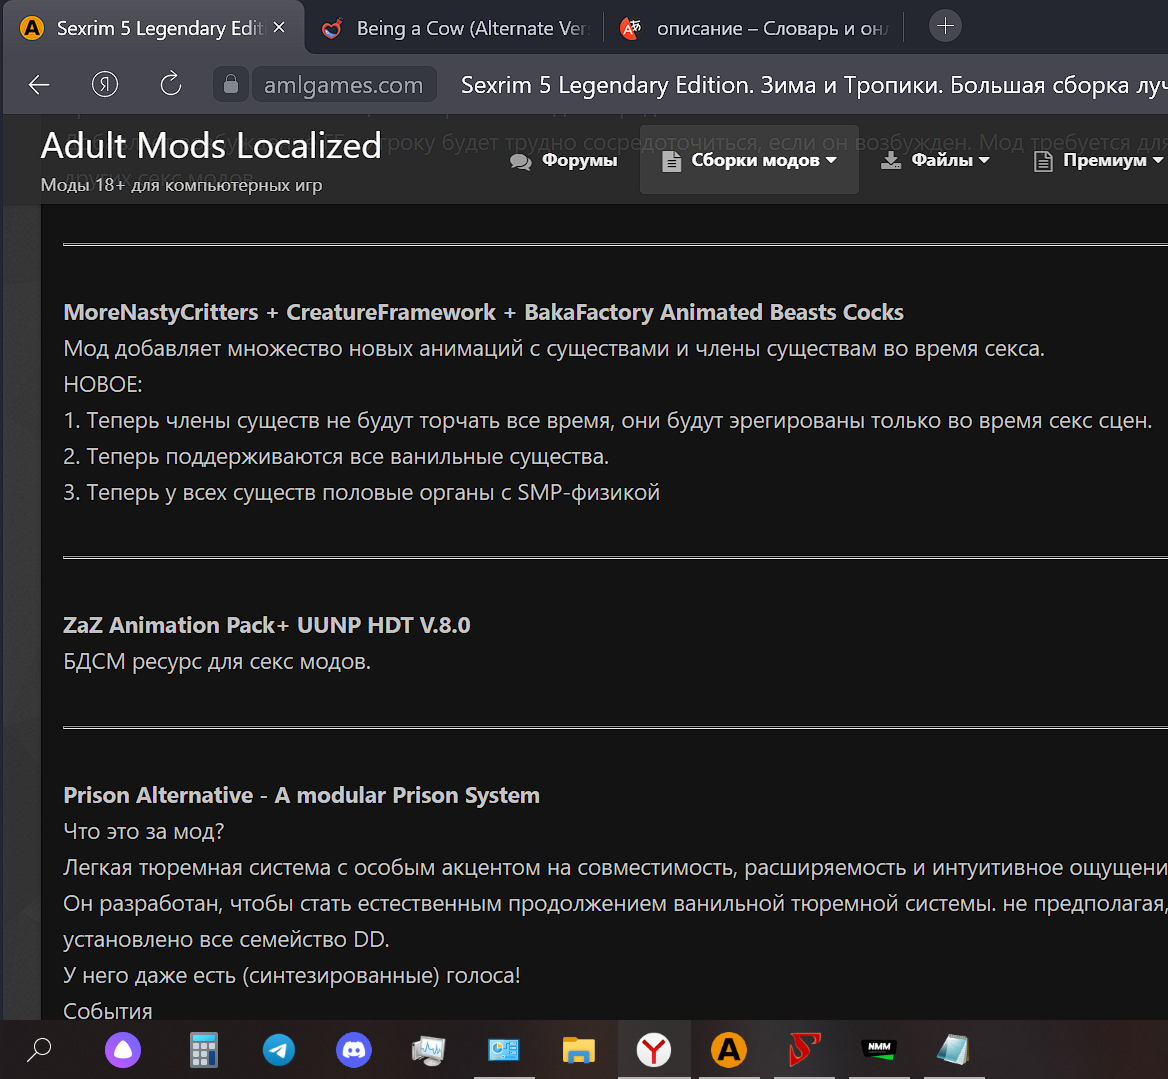This screenshot has width=1168, height=1079.
Task: Open the Adult Mods Localized site logo
Action: pos(211,145)
